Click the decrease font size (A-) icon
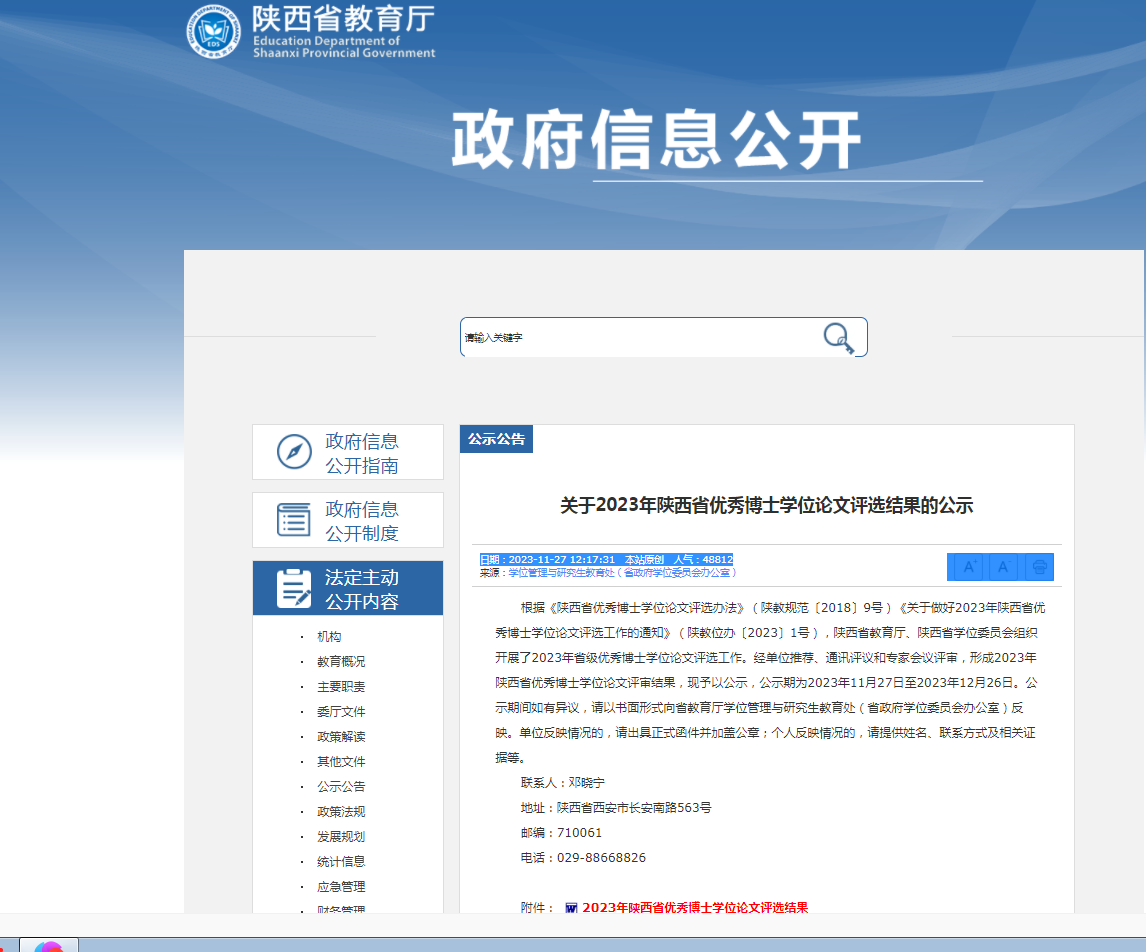The height and width of the screenshot is (952, 1146). point(1003,566)
